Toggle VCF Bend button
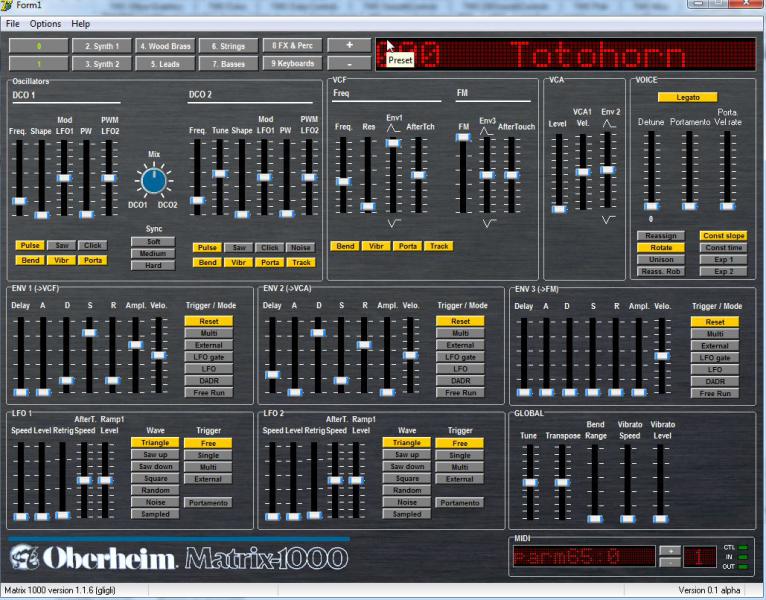The image size is (766, 600). pyautogui.click(x=345, y=246)
